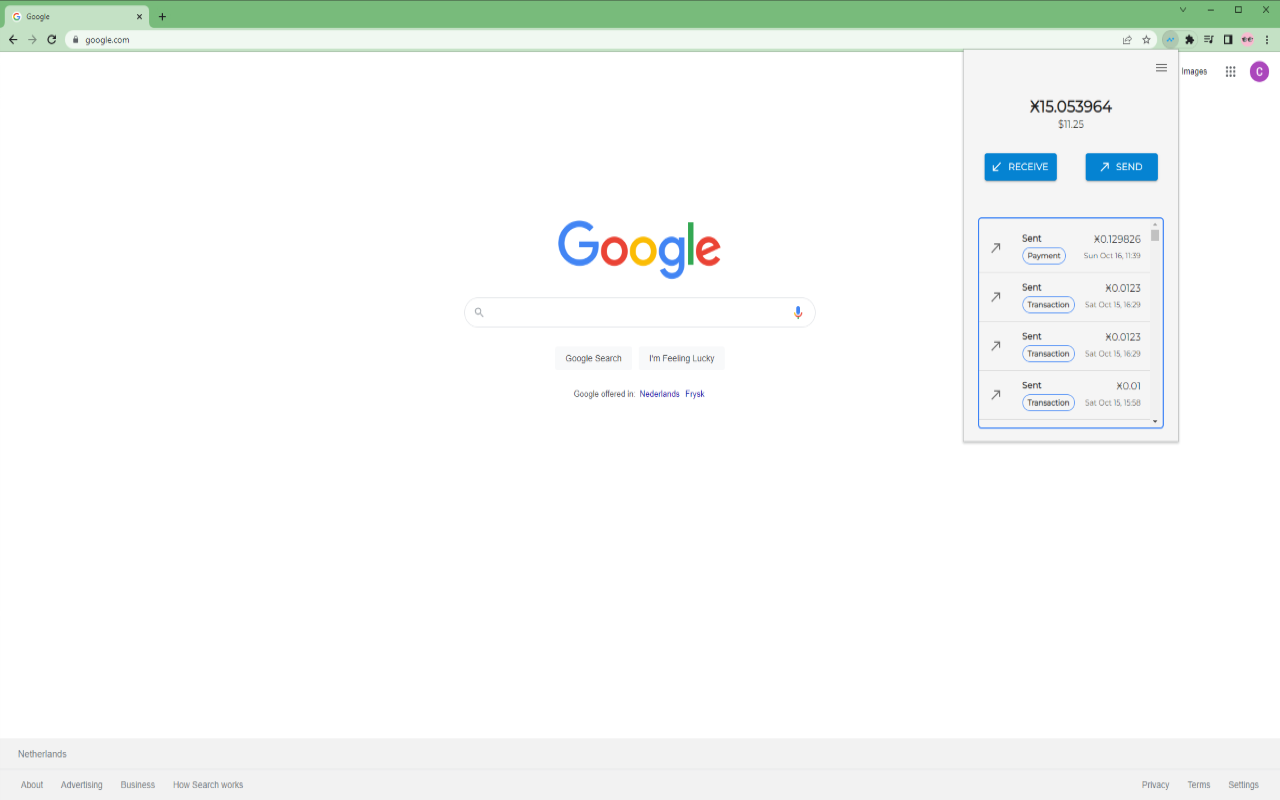This screenshot has width=1280, height=800.
Task: Open the Chrome three-dot menu
Action: coord(1267,40)
